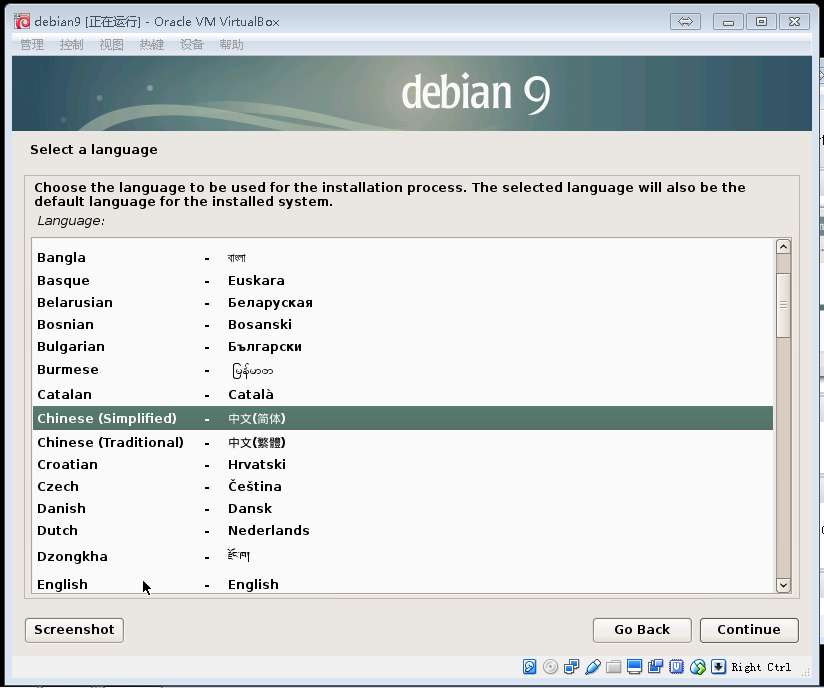Click the Go Back button
The height and width of the screenshot is (688, 824).
[642, 630]
